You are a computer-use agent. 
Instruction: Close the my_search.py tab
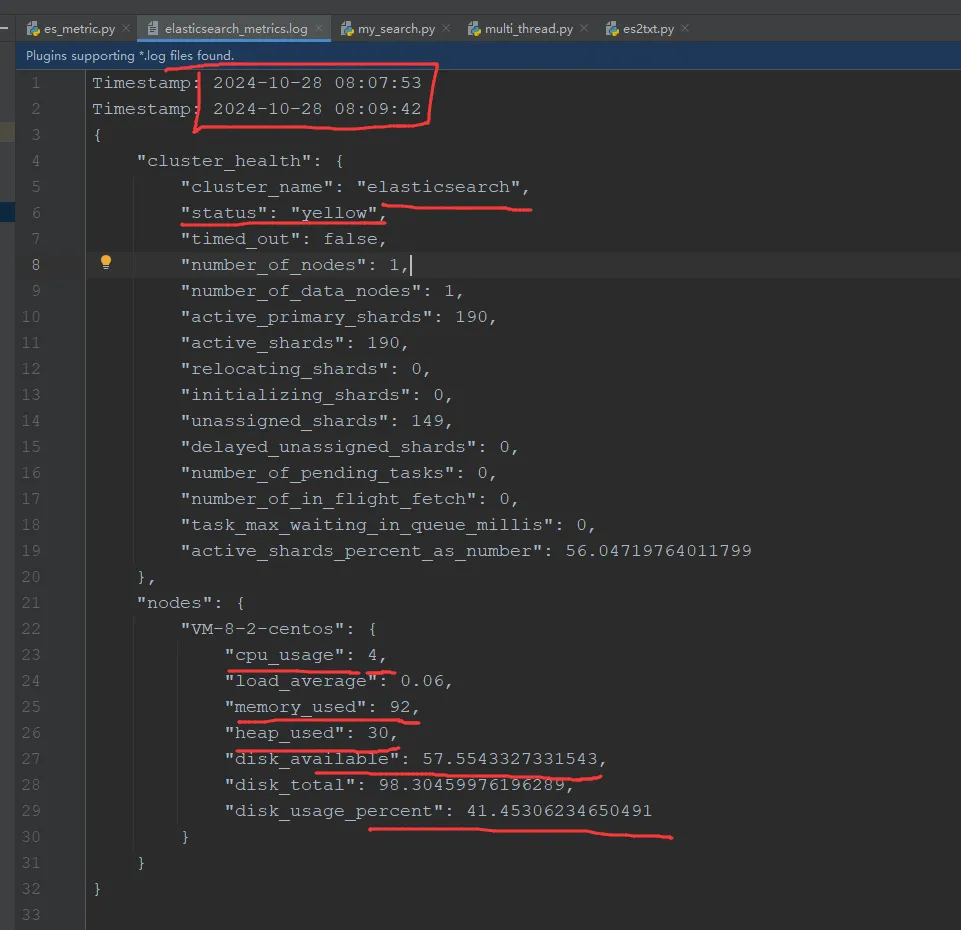(446, 29)
